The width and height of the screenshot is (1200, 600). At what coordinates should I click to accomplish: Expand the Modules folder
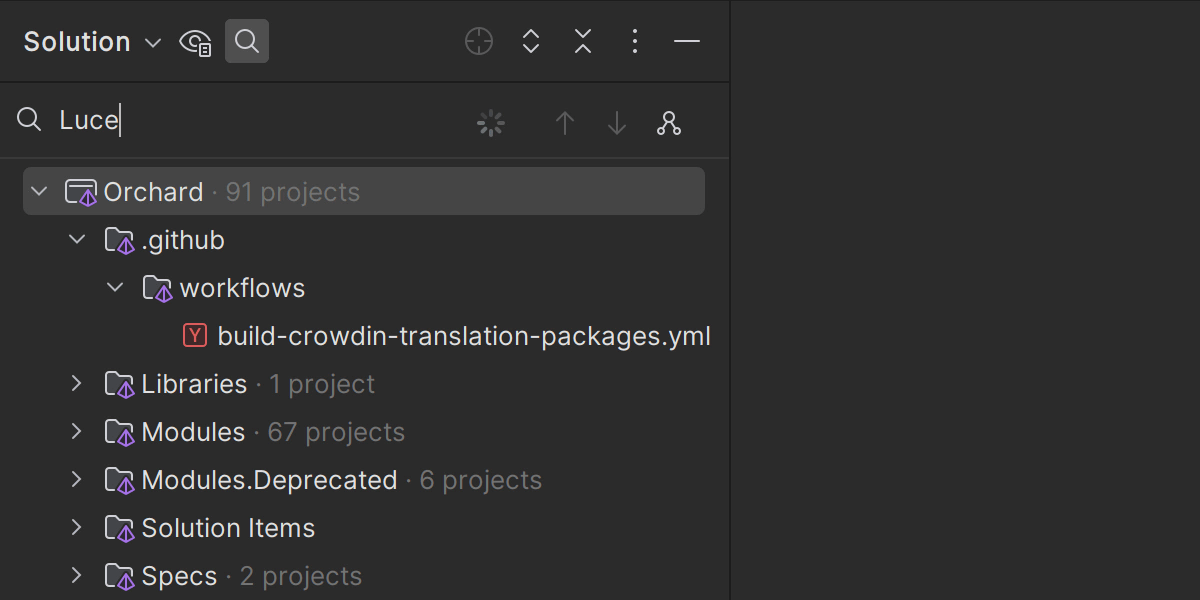(x=77, y=431)
